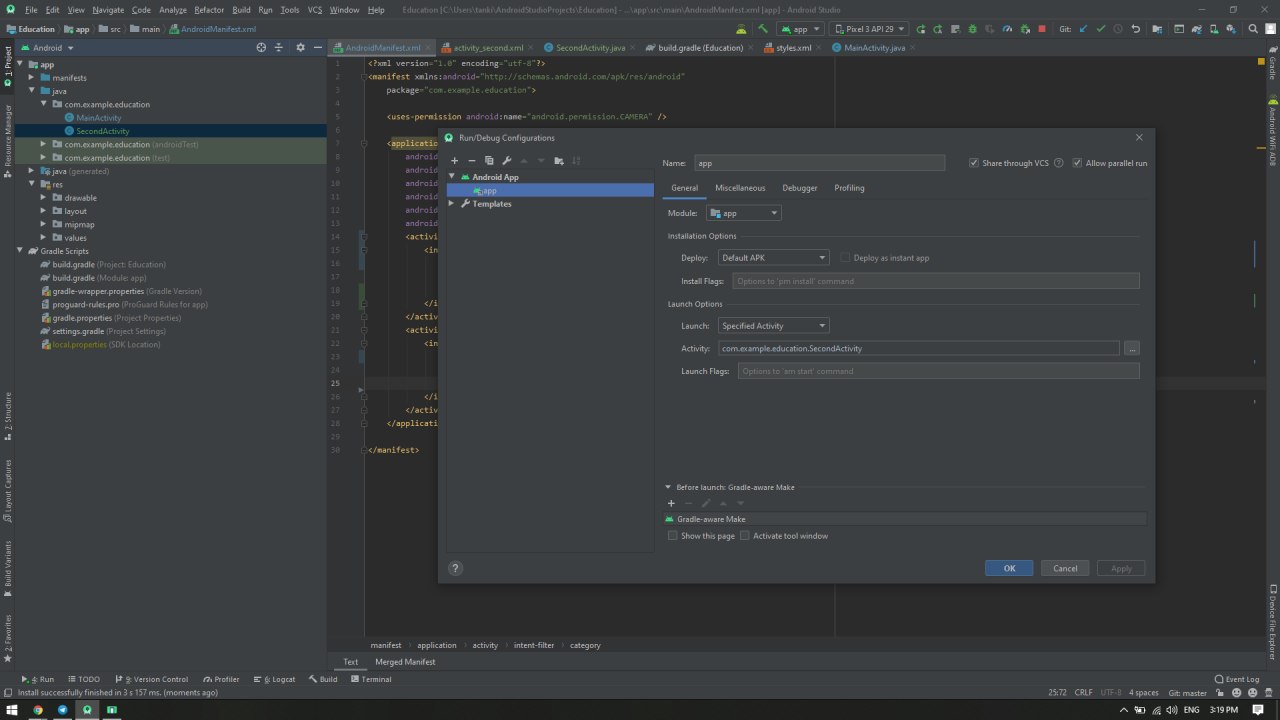Image resolution: width=1280 pixels, height=720 pixels.
Task: Switch to the Profiling tab
Action: pyautogui.click(x=849, y=188)
